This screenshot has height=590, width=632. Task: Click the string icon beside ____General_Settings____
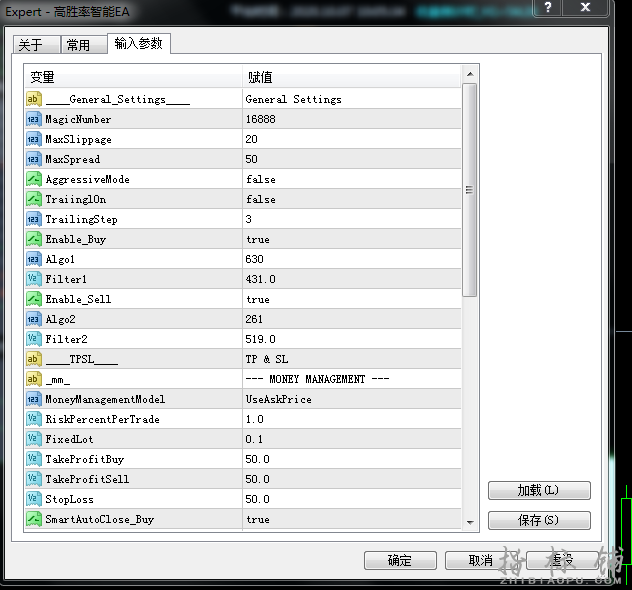coord(34,99)
